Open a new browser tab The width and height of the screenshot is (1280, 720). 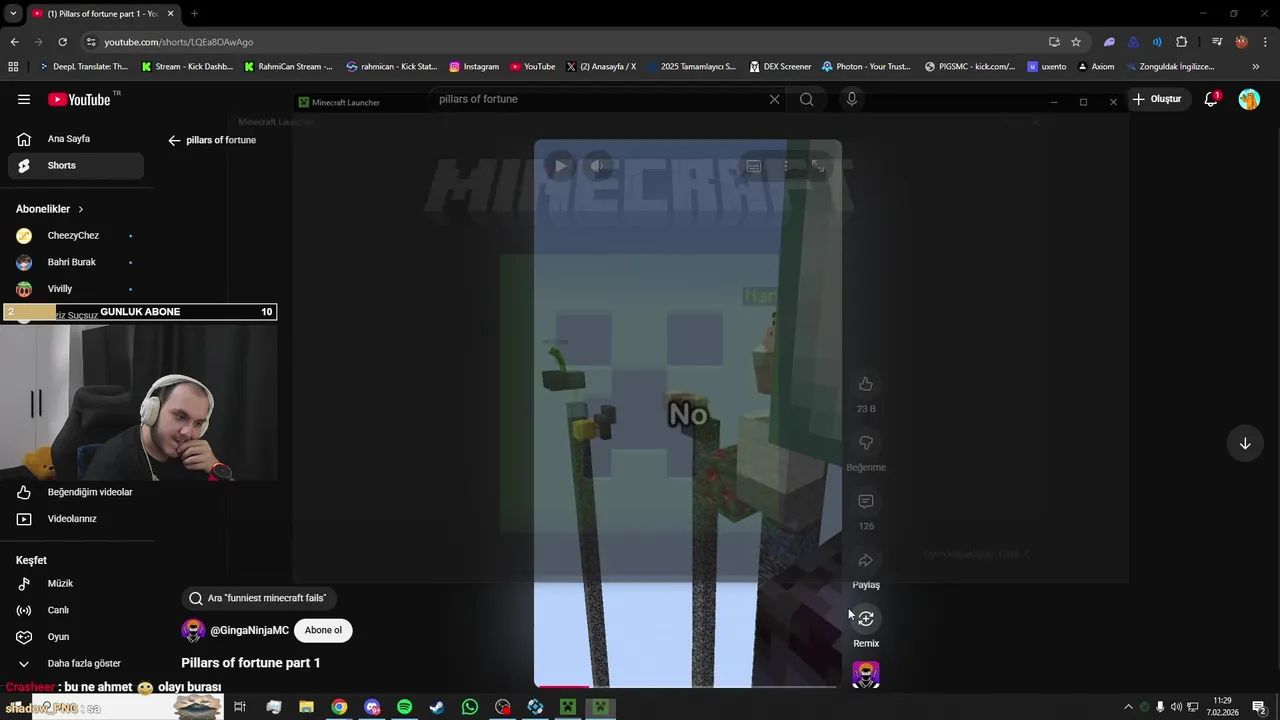[194, 14]
